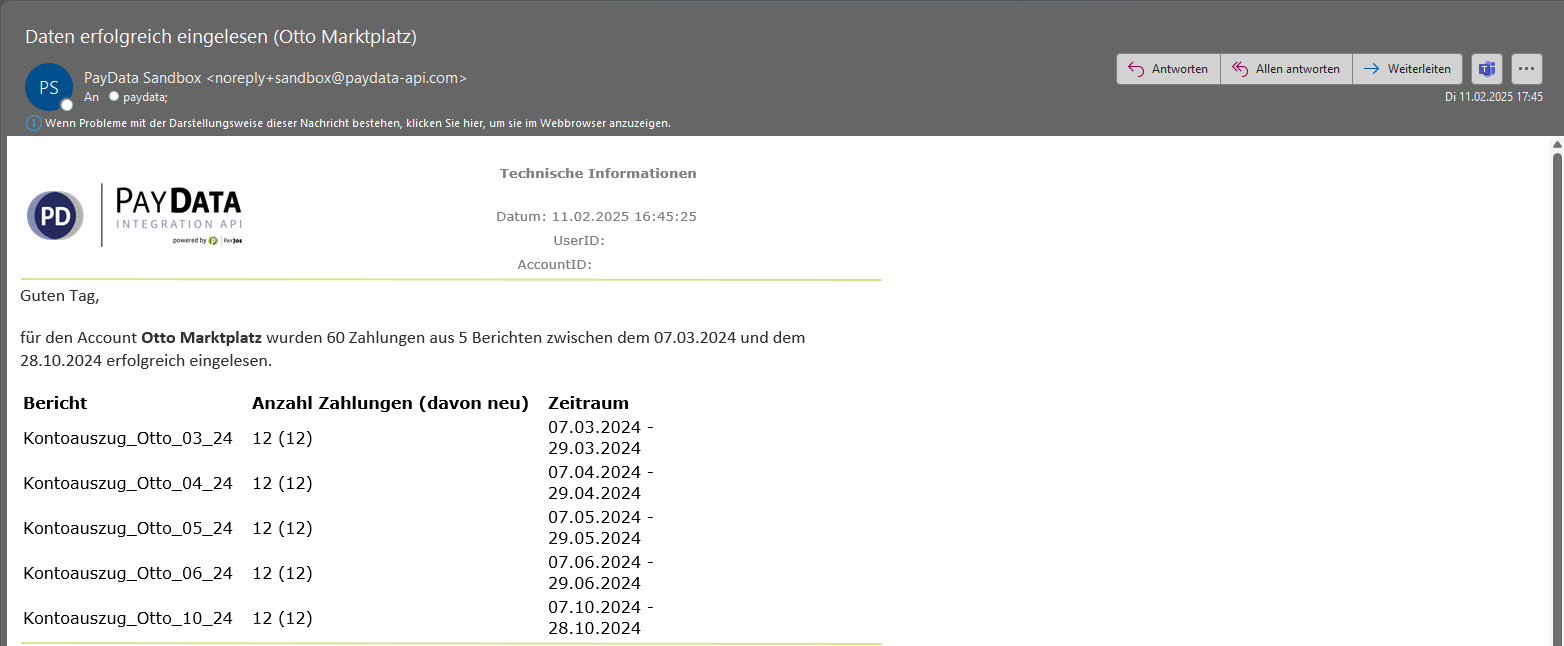Click the Guten Tag greeting
Screen dimensions: 1564x646
(60, 296)
